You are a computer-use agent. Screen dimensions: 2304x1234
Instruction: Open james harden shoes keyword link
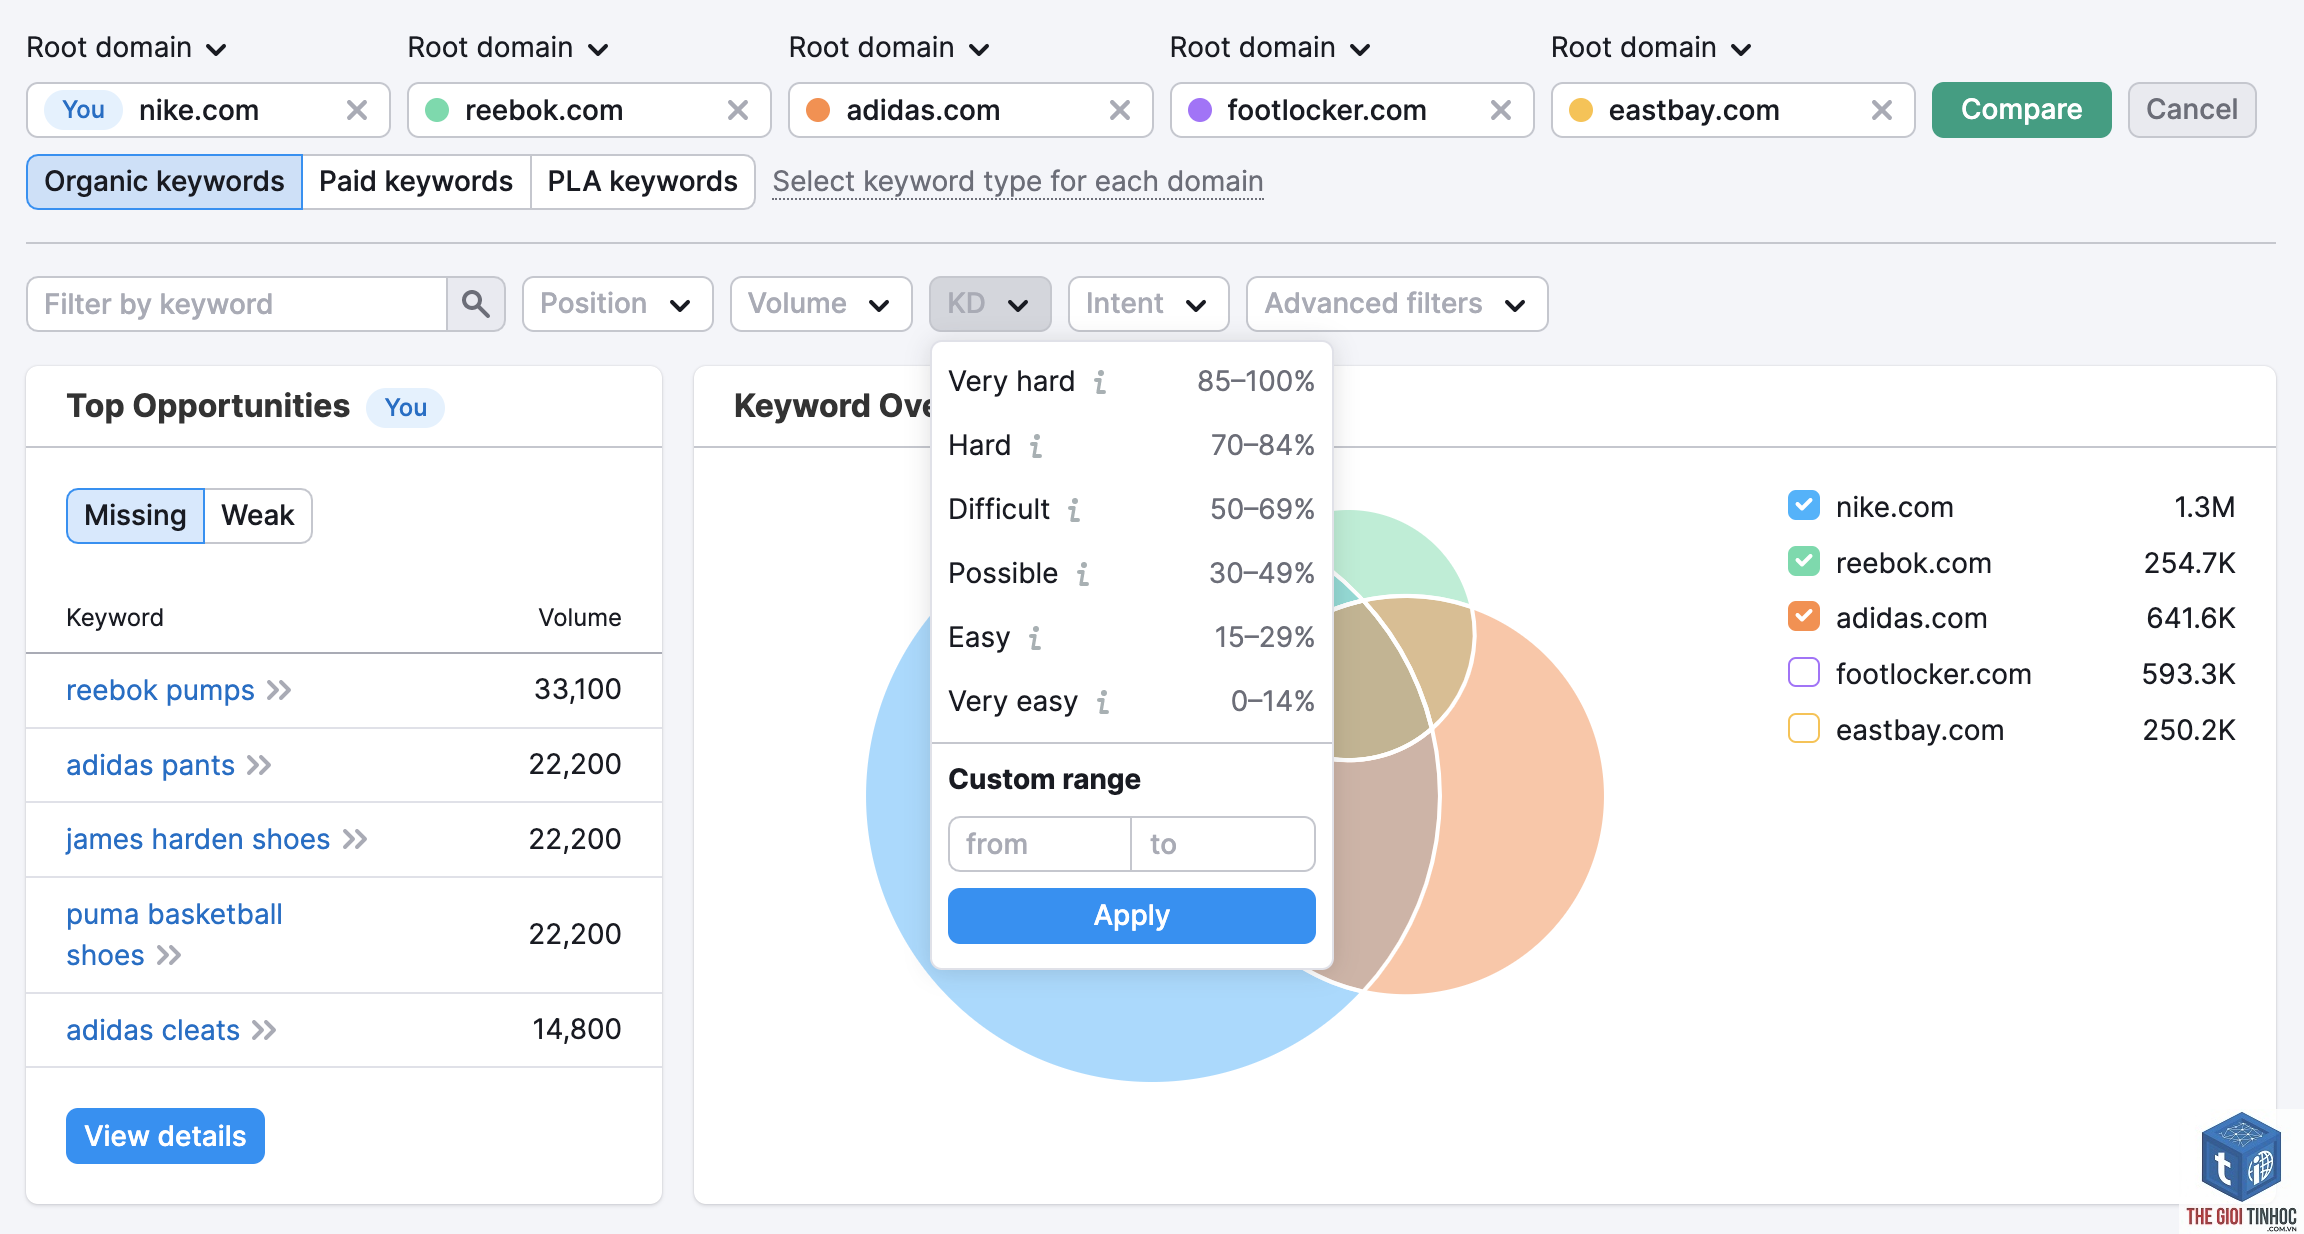tap(198, 839)
